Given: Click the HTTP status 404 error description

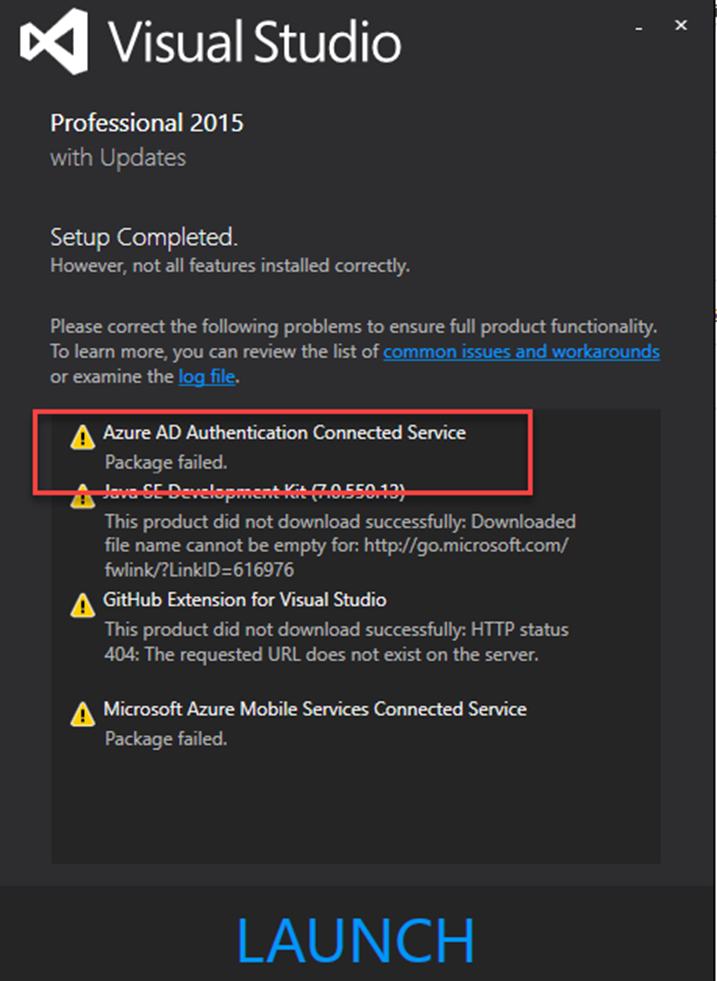Looking at the screenshot, I should coord(336,642).
